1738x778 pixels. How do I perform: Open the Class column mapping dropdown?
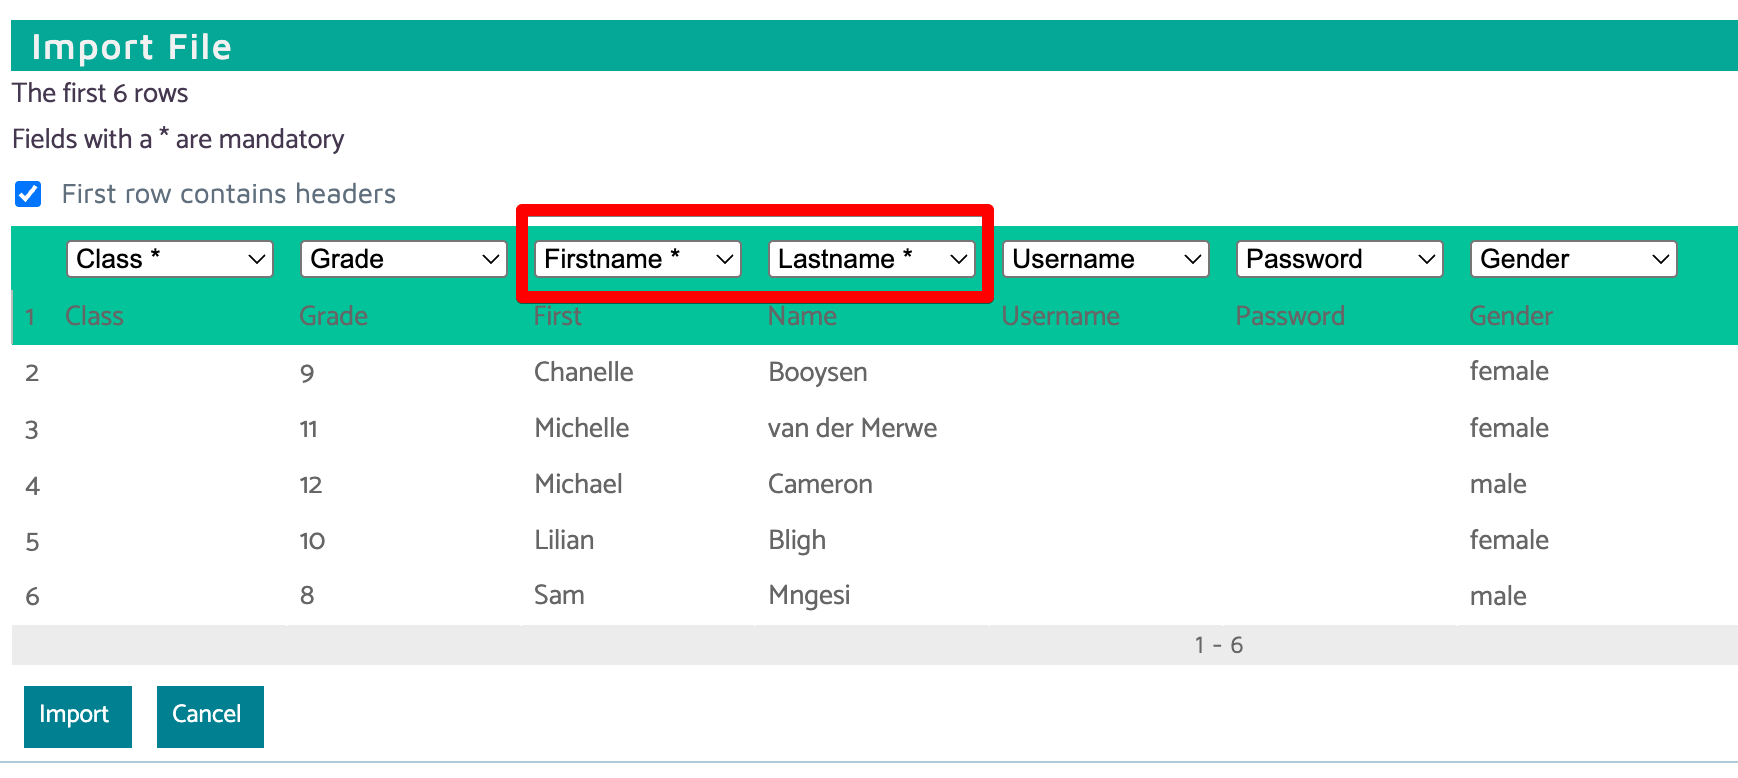[x=170, y=259]
